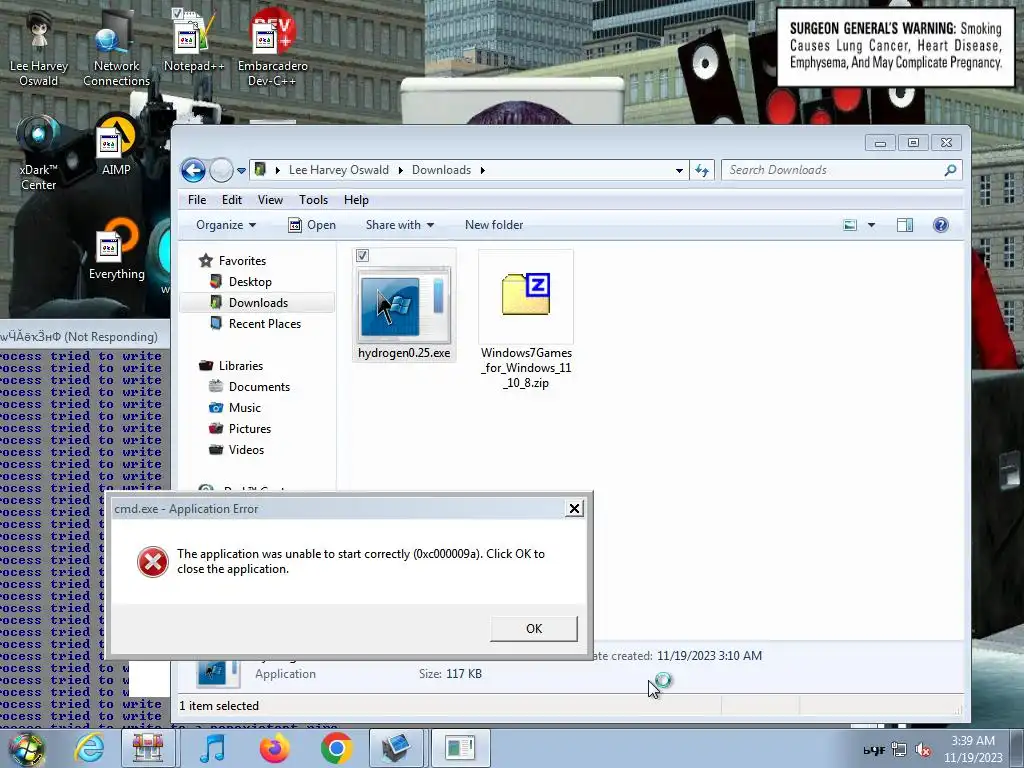
Task: Open the music player taskbar icon
Action: [212, 748]
